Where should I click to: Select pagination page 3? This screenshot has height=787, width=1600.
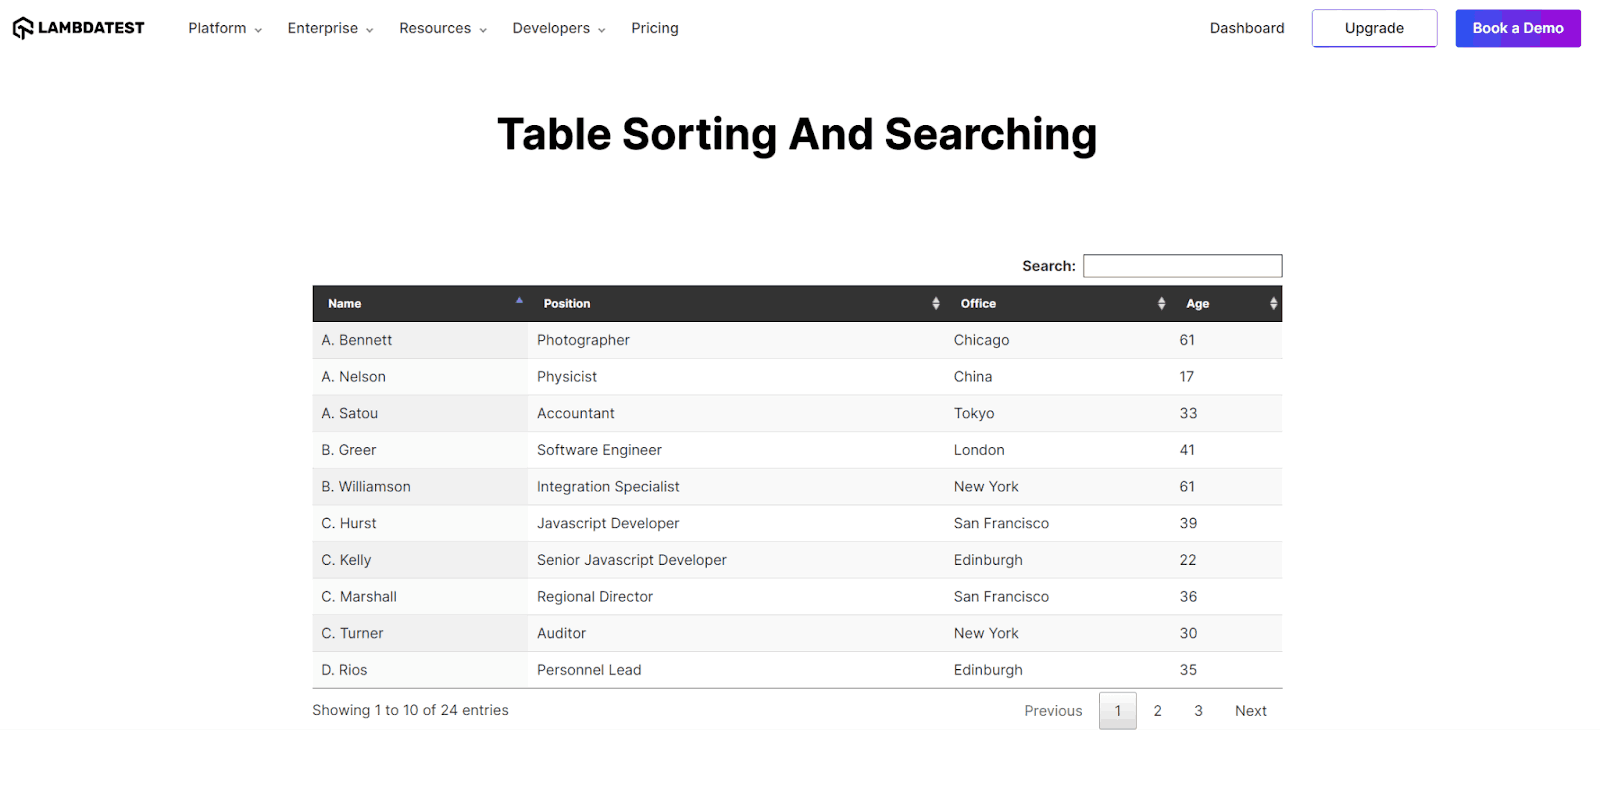1198,711
